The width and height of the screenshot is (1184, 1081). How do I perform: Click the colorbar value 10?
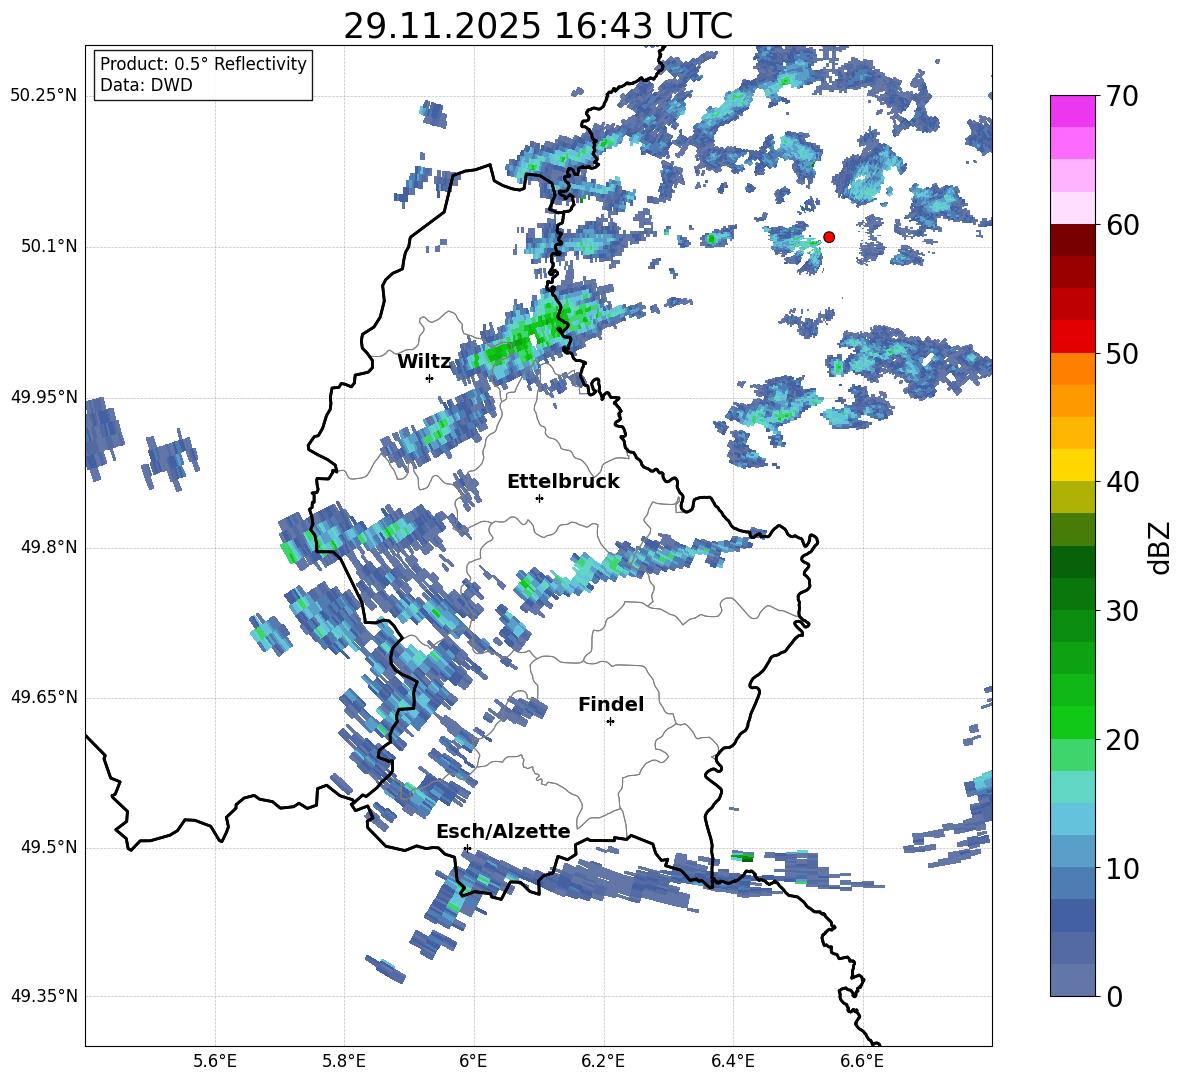click(1122, 868)
